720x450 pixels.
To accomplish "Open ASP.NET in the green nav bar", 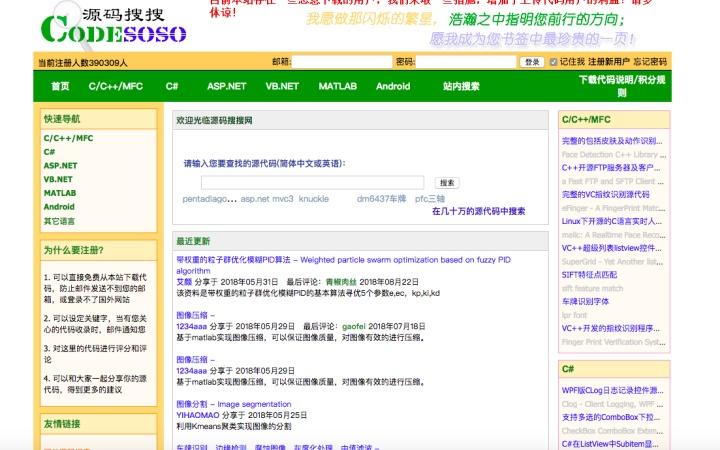I will tap(226, 86).
